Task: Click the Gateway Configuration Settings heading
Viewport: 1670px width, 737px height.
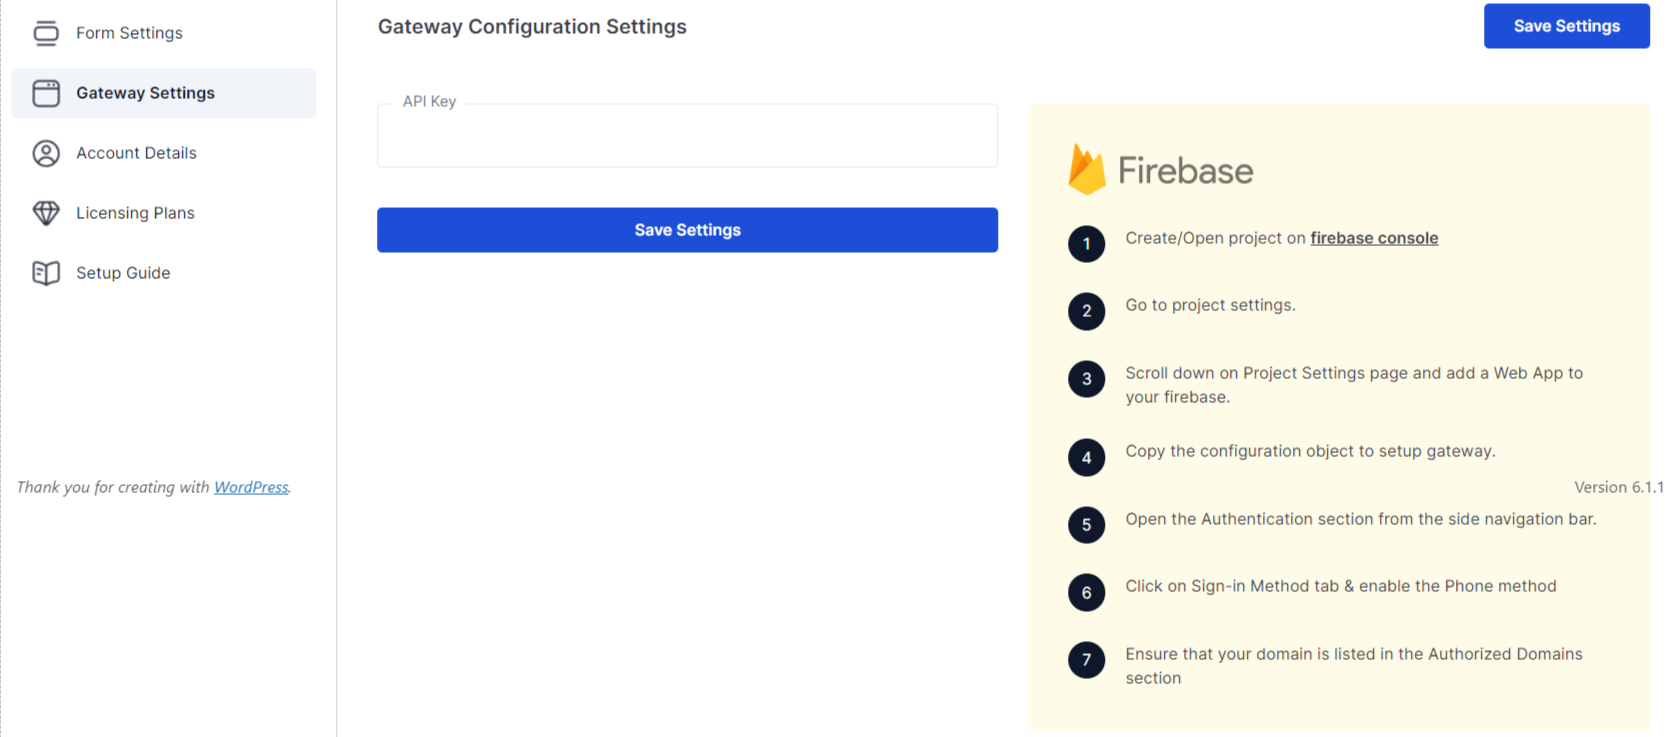Action: click(532, 27)
